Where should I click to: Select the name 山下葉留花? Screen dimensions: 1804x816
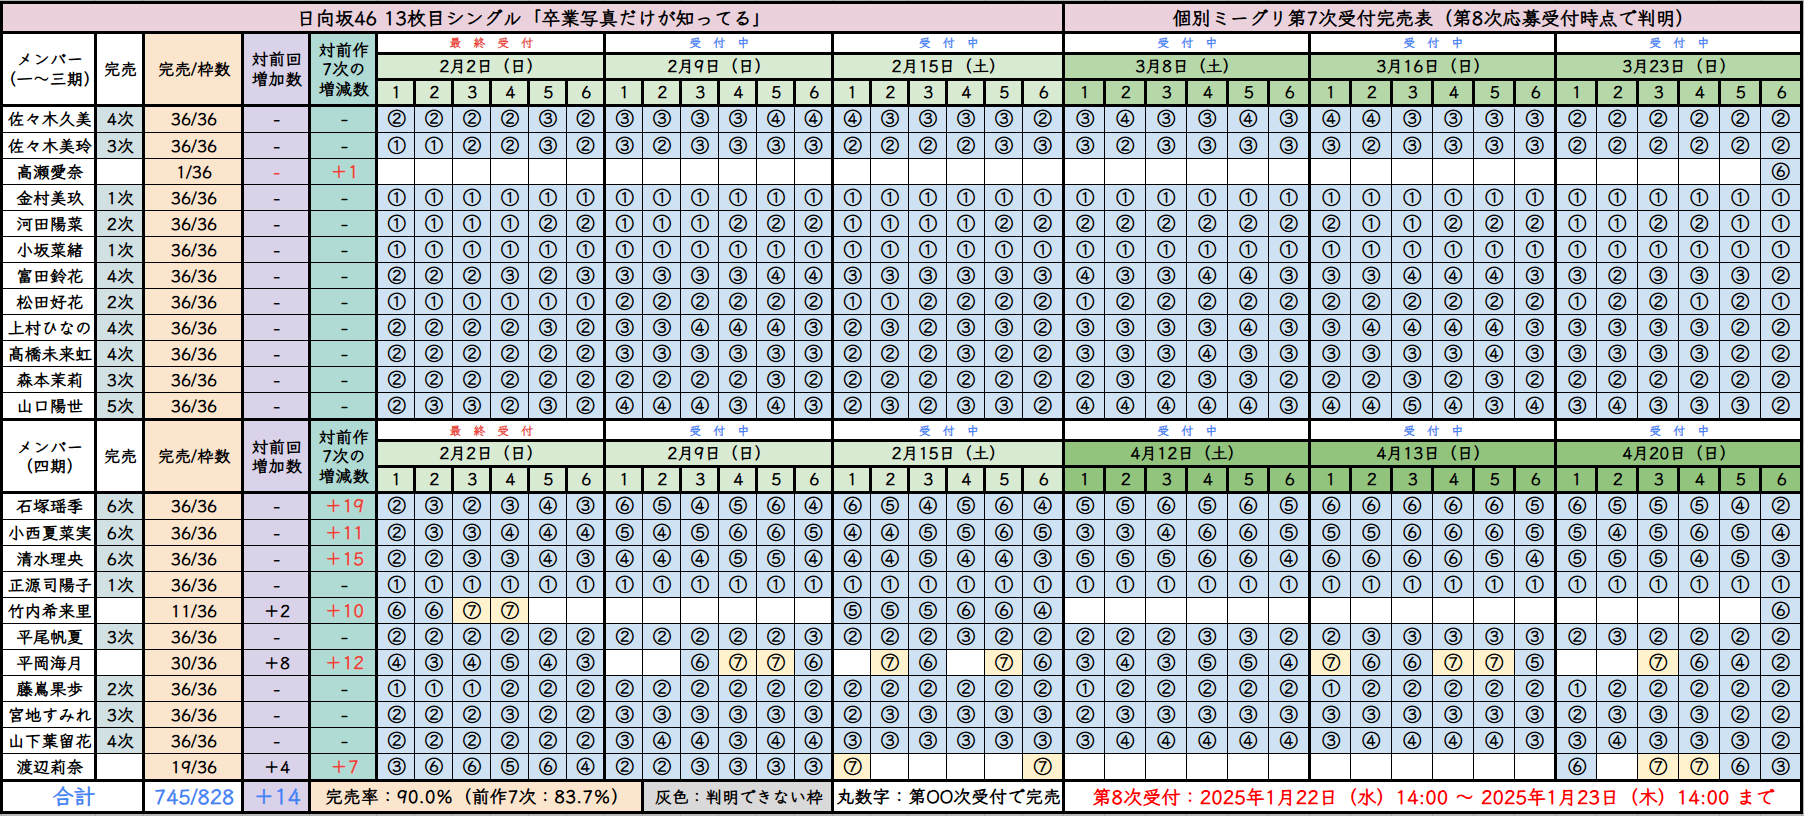(x=50, y=741)
